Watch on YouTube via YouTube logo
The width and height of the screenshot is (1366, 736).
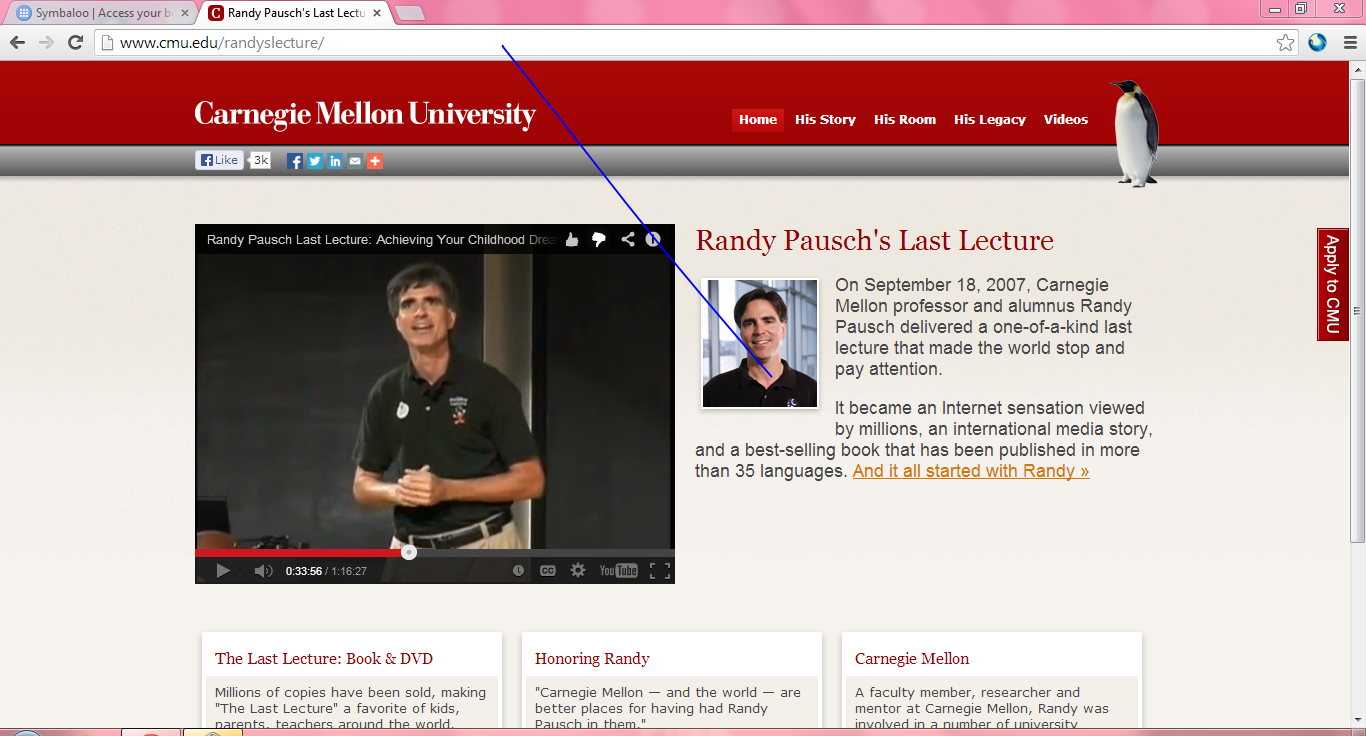pyautogui.click(x=618, y=570)
